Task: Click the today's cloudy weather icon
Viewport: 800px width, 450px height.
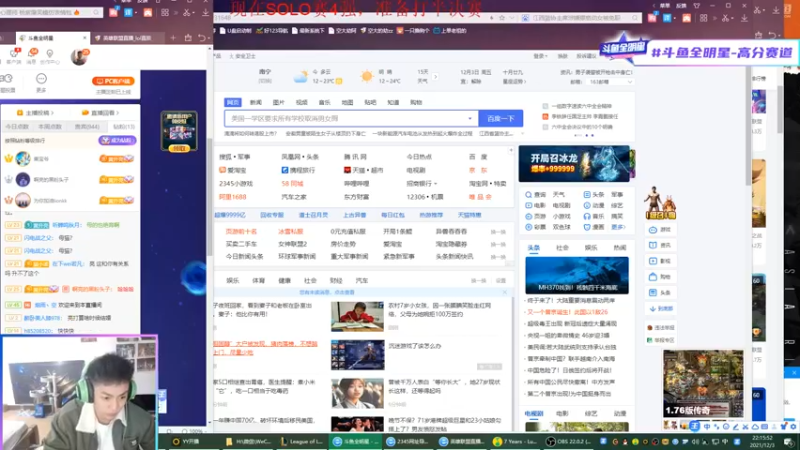Action: point(301,77)
